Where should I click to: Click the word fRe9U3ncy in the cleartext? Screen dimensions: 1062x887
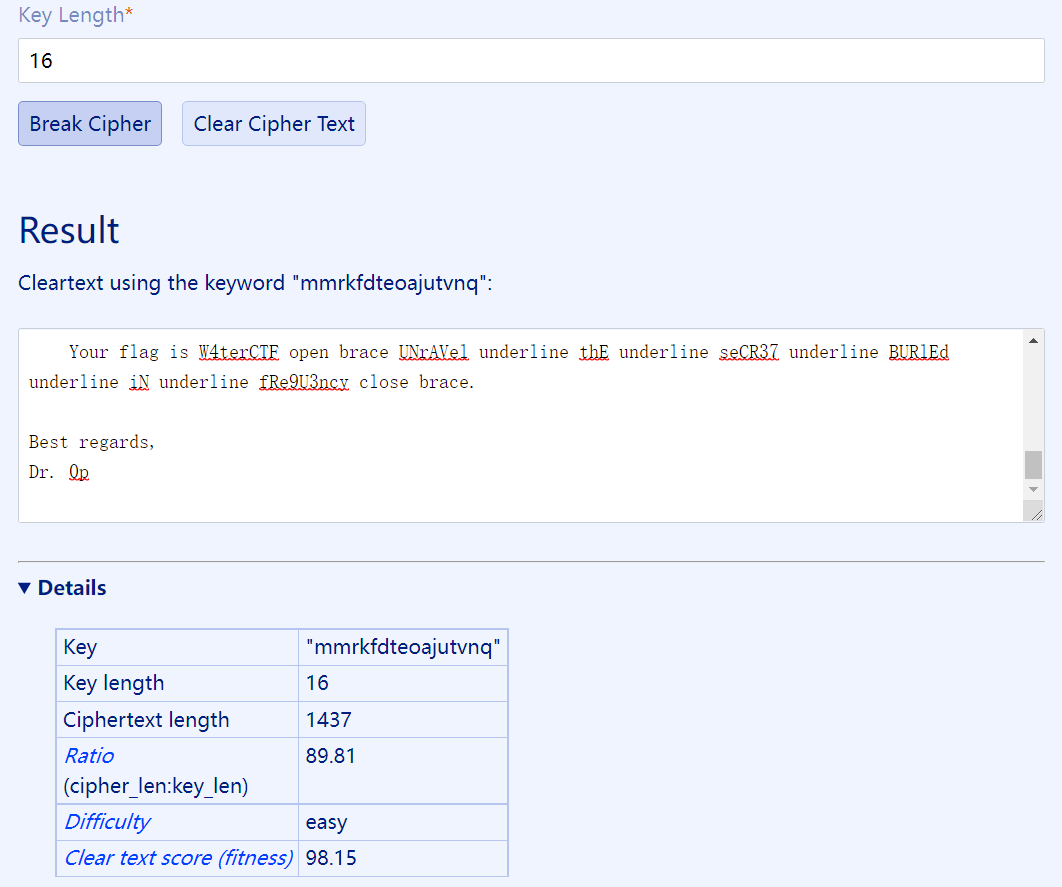[303, 382]
